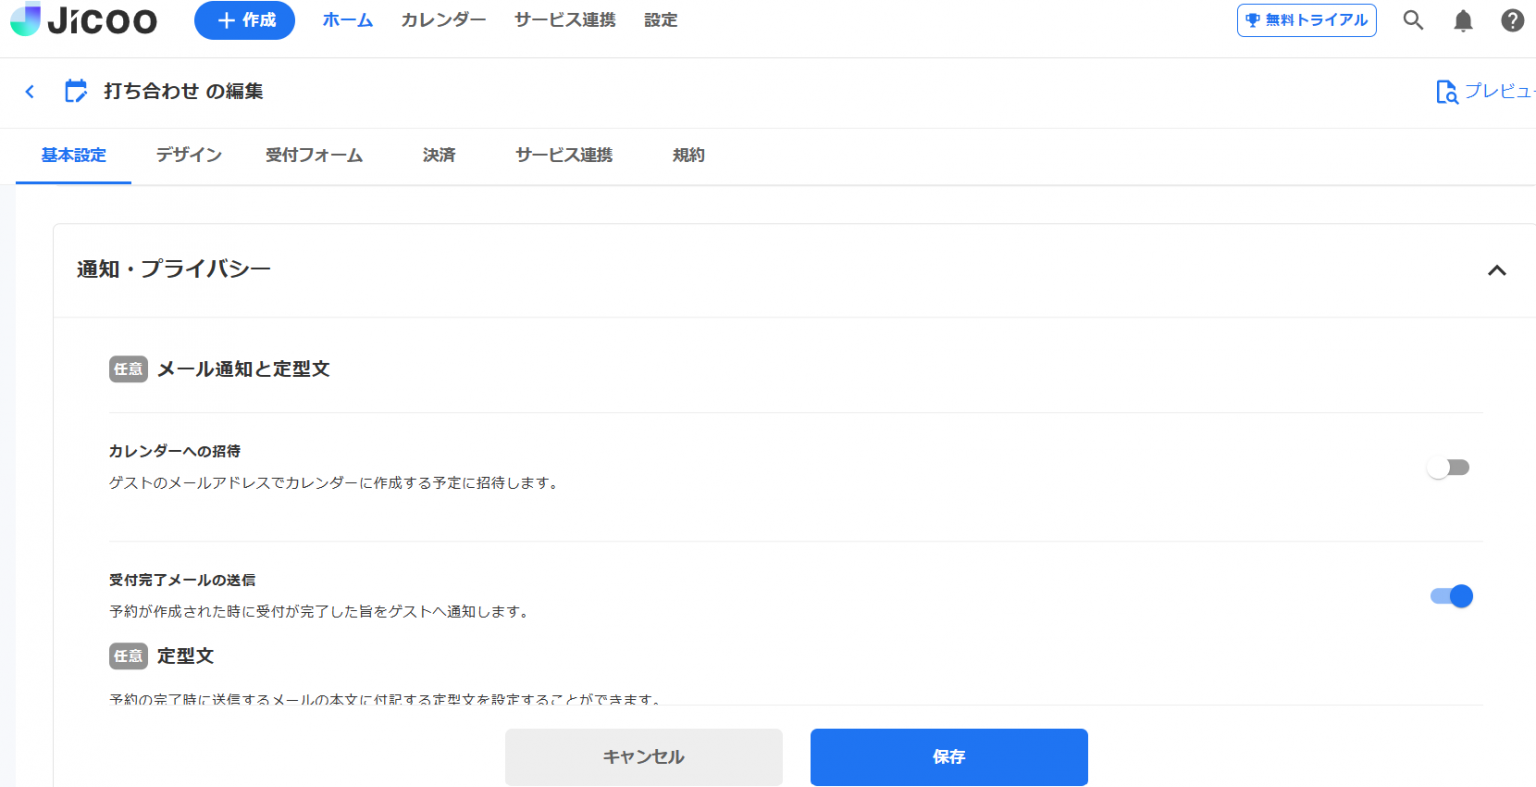1536x787 pixels.
Task: Open 設定 from the navigation bar
Action: (x=660, y=19)
